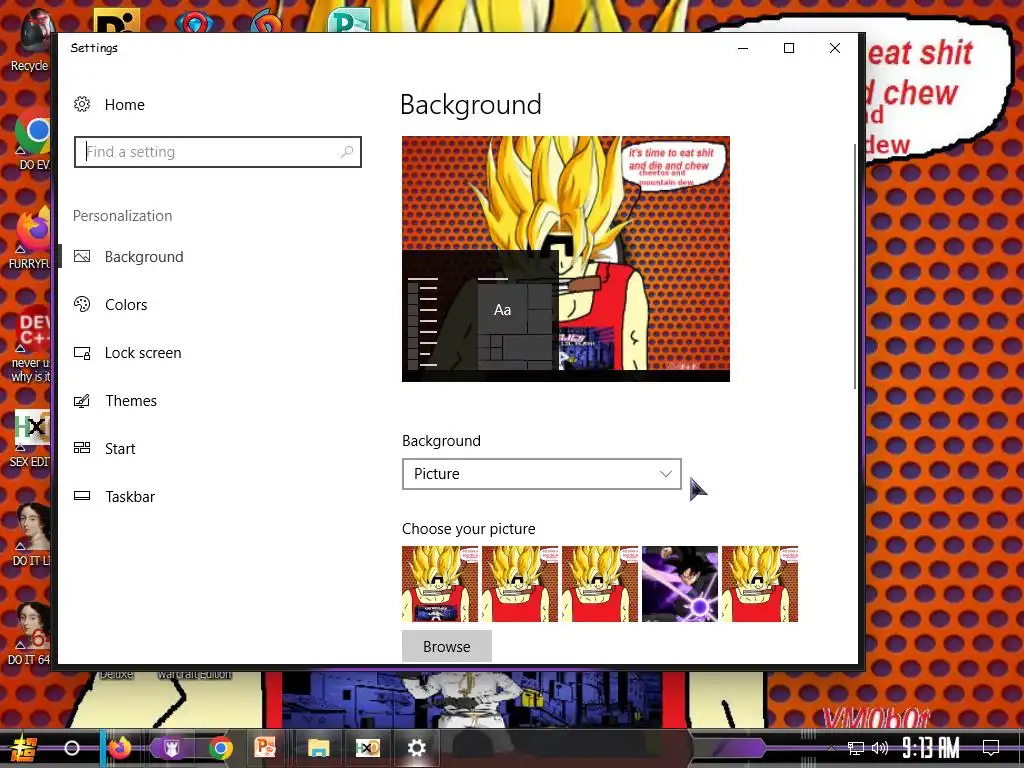
Task: Click the Background picture icon in sidebar
Action: tap(82, 257)
